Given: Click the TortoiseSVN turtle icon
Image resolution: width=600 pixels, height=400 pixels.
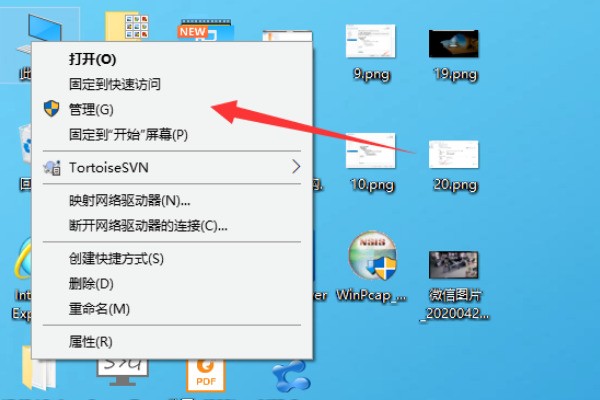Looking at the screenshot, I should pos(52,168).
